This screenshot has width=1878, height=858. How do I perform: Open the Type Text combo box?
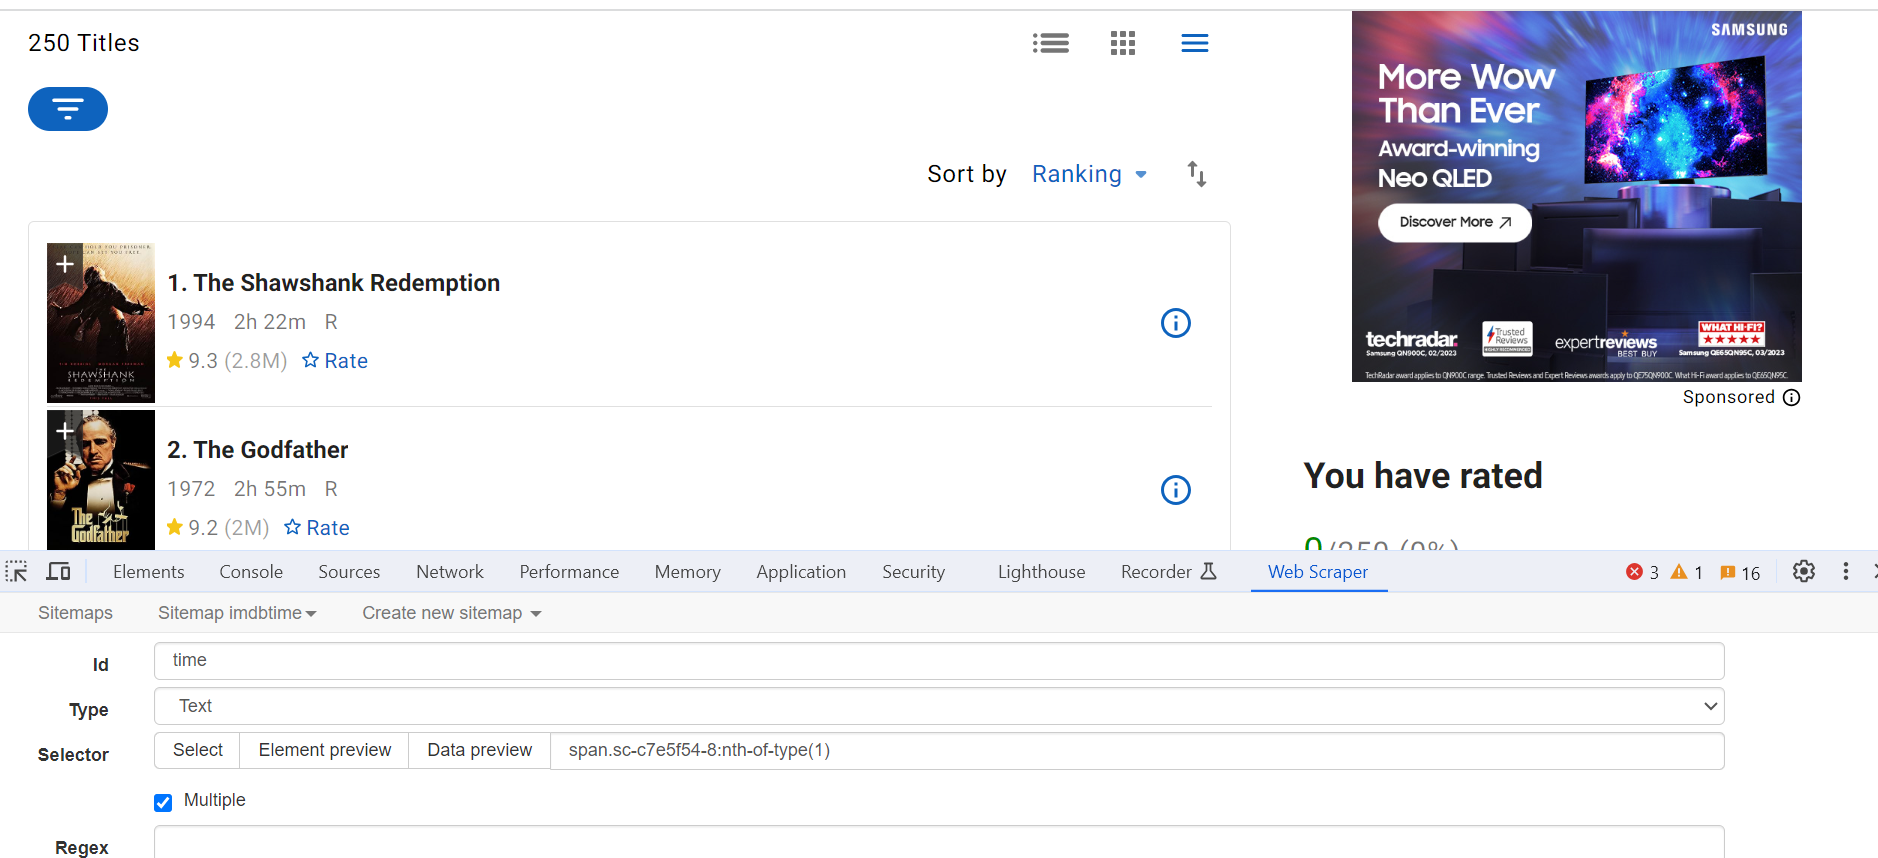coord(938,706)
